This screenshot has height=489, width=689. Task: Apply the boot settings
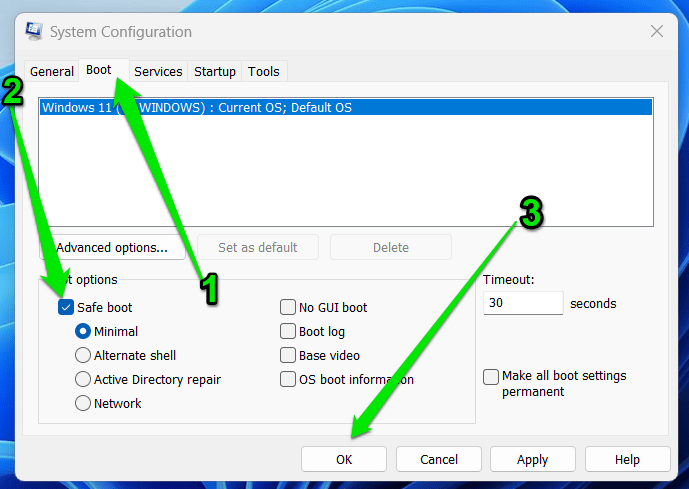tap(533, 460)
